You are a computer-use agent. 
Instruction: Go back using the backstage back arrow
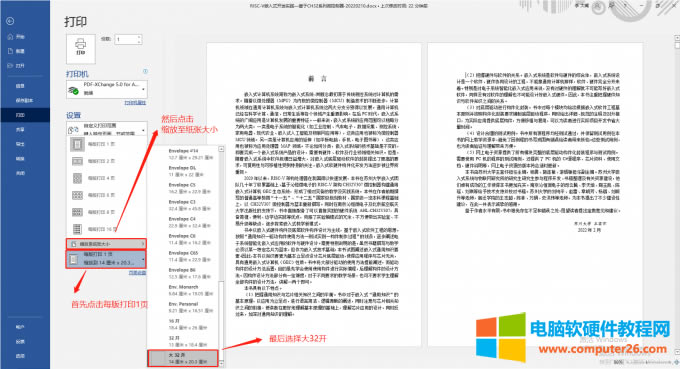pyautogui.click(x=10, y=21)
